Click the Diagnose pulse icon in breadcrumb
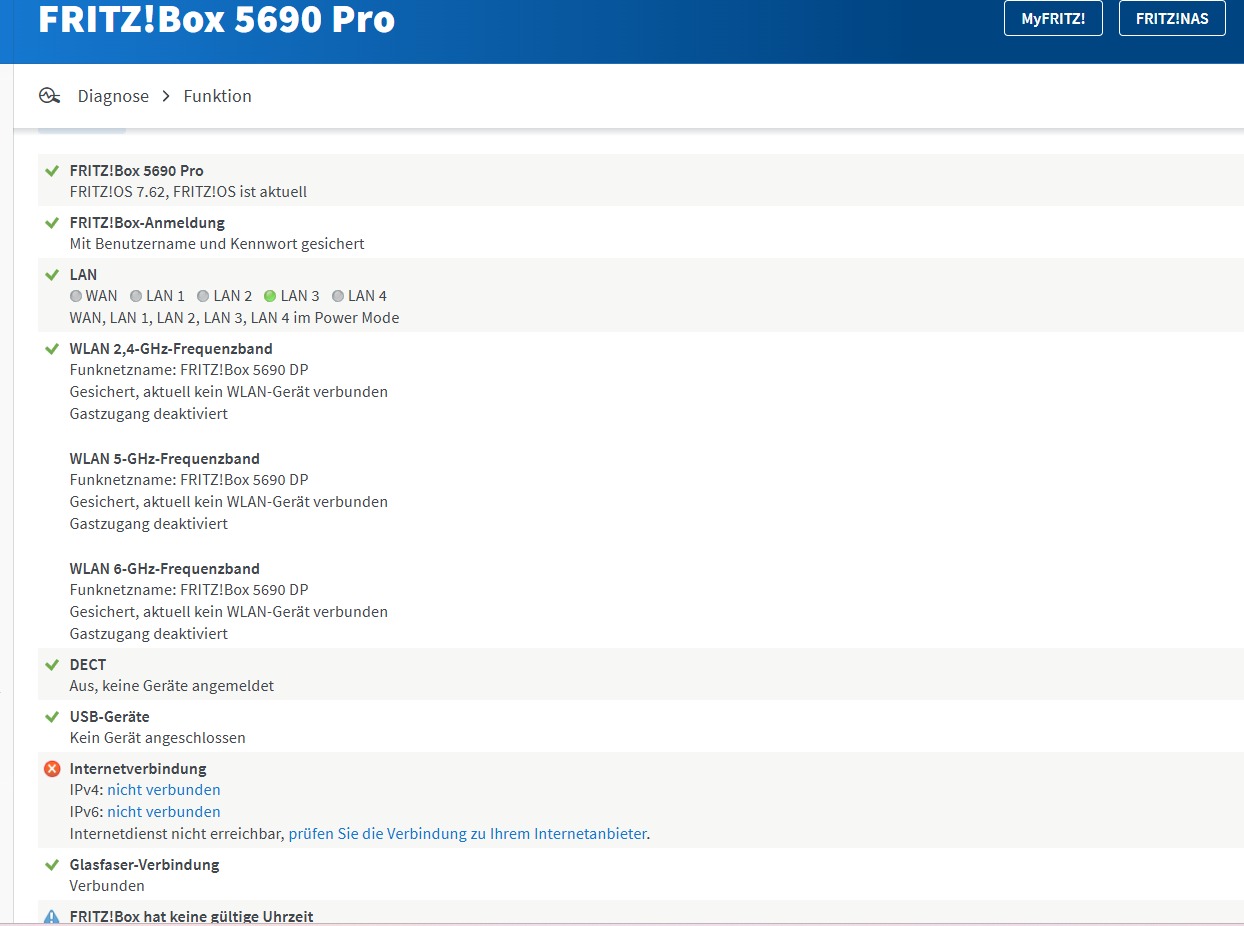The height and width of the screenshot is (926, 1244). (x=50, y=96)
